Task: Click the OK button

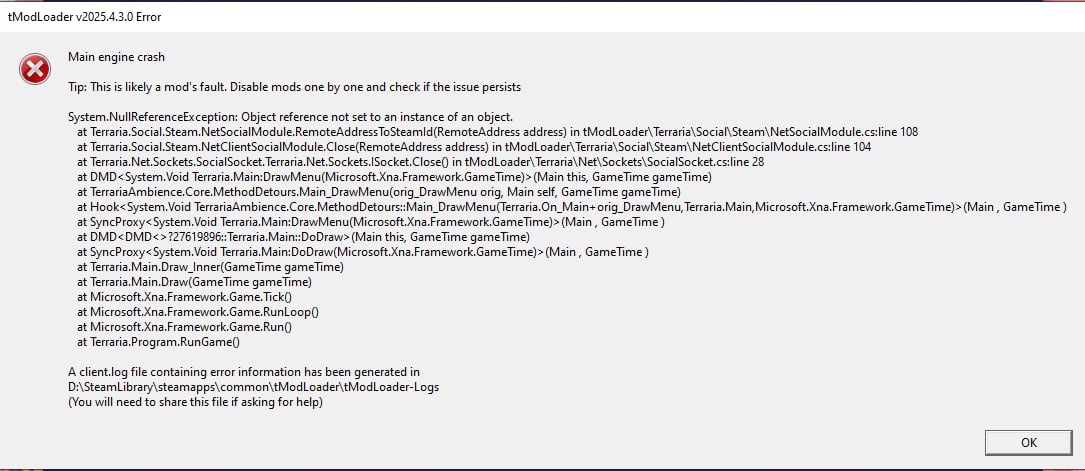Action: (1028, 442)
